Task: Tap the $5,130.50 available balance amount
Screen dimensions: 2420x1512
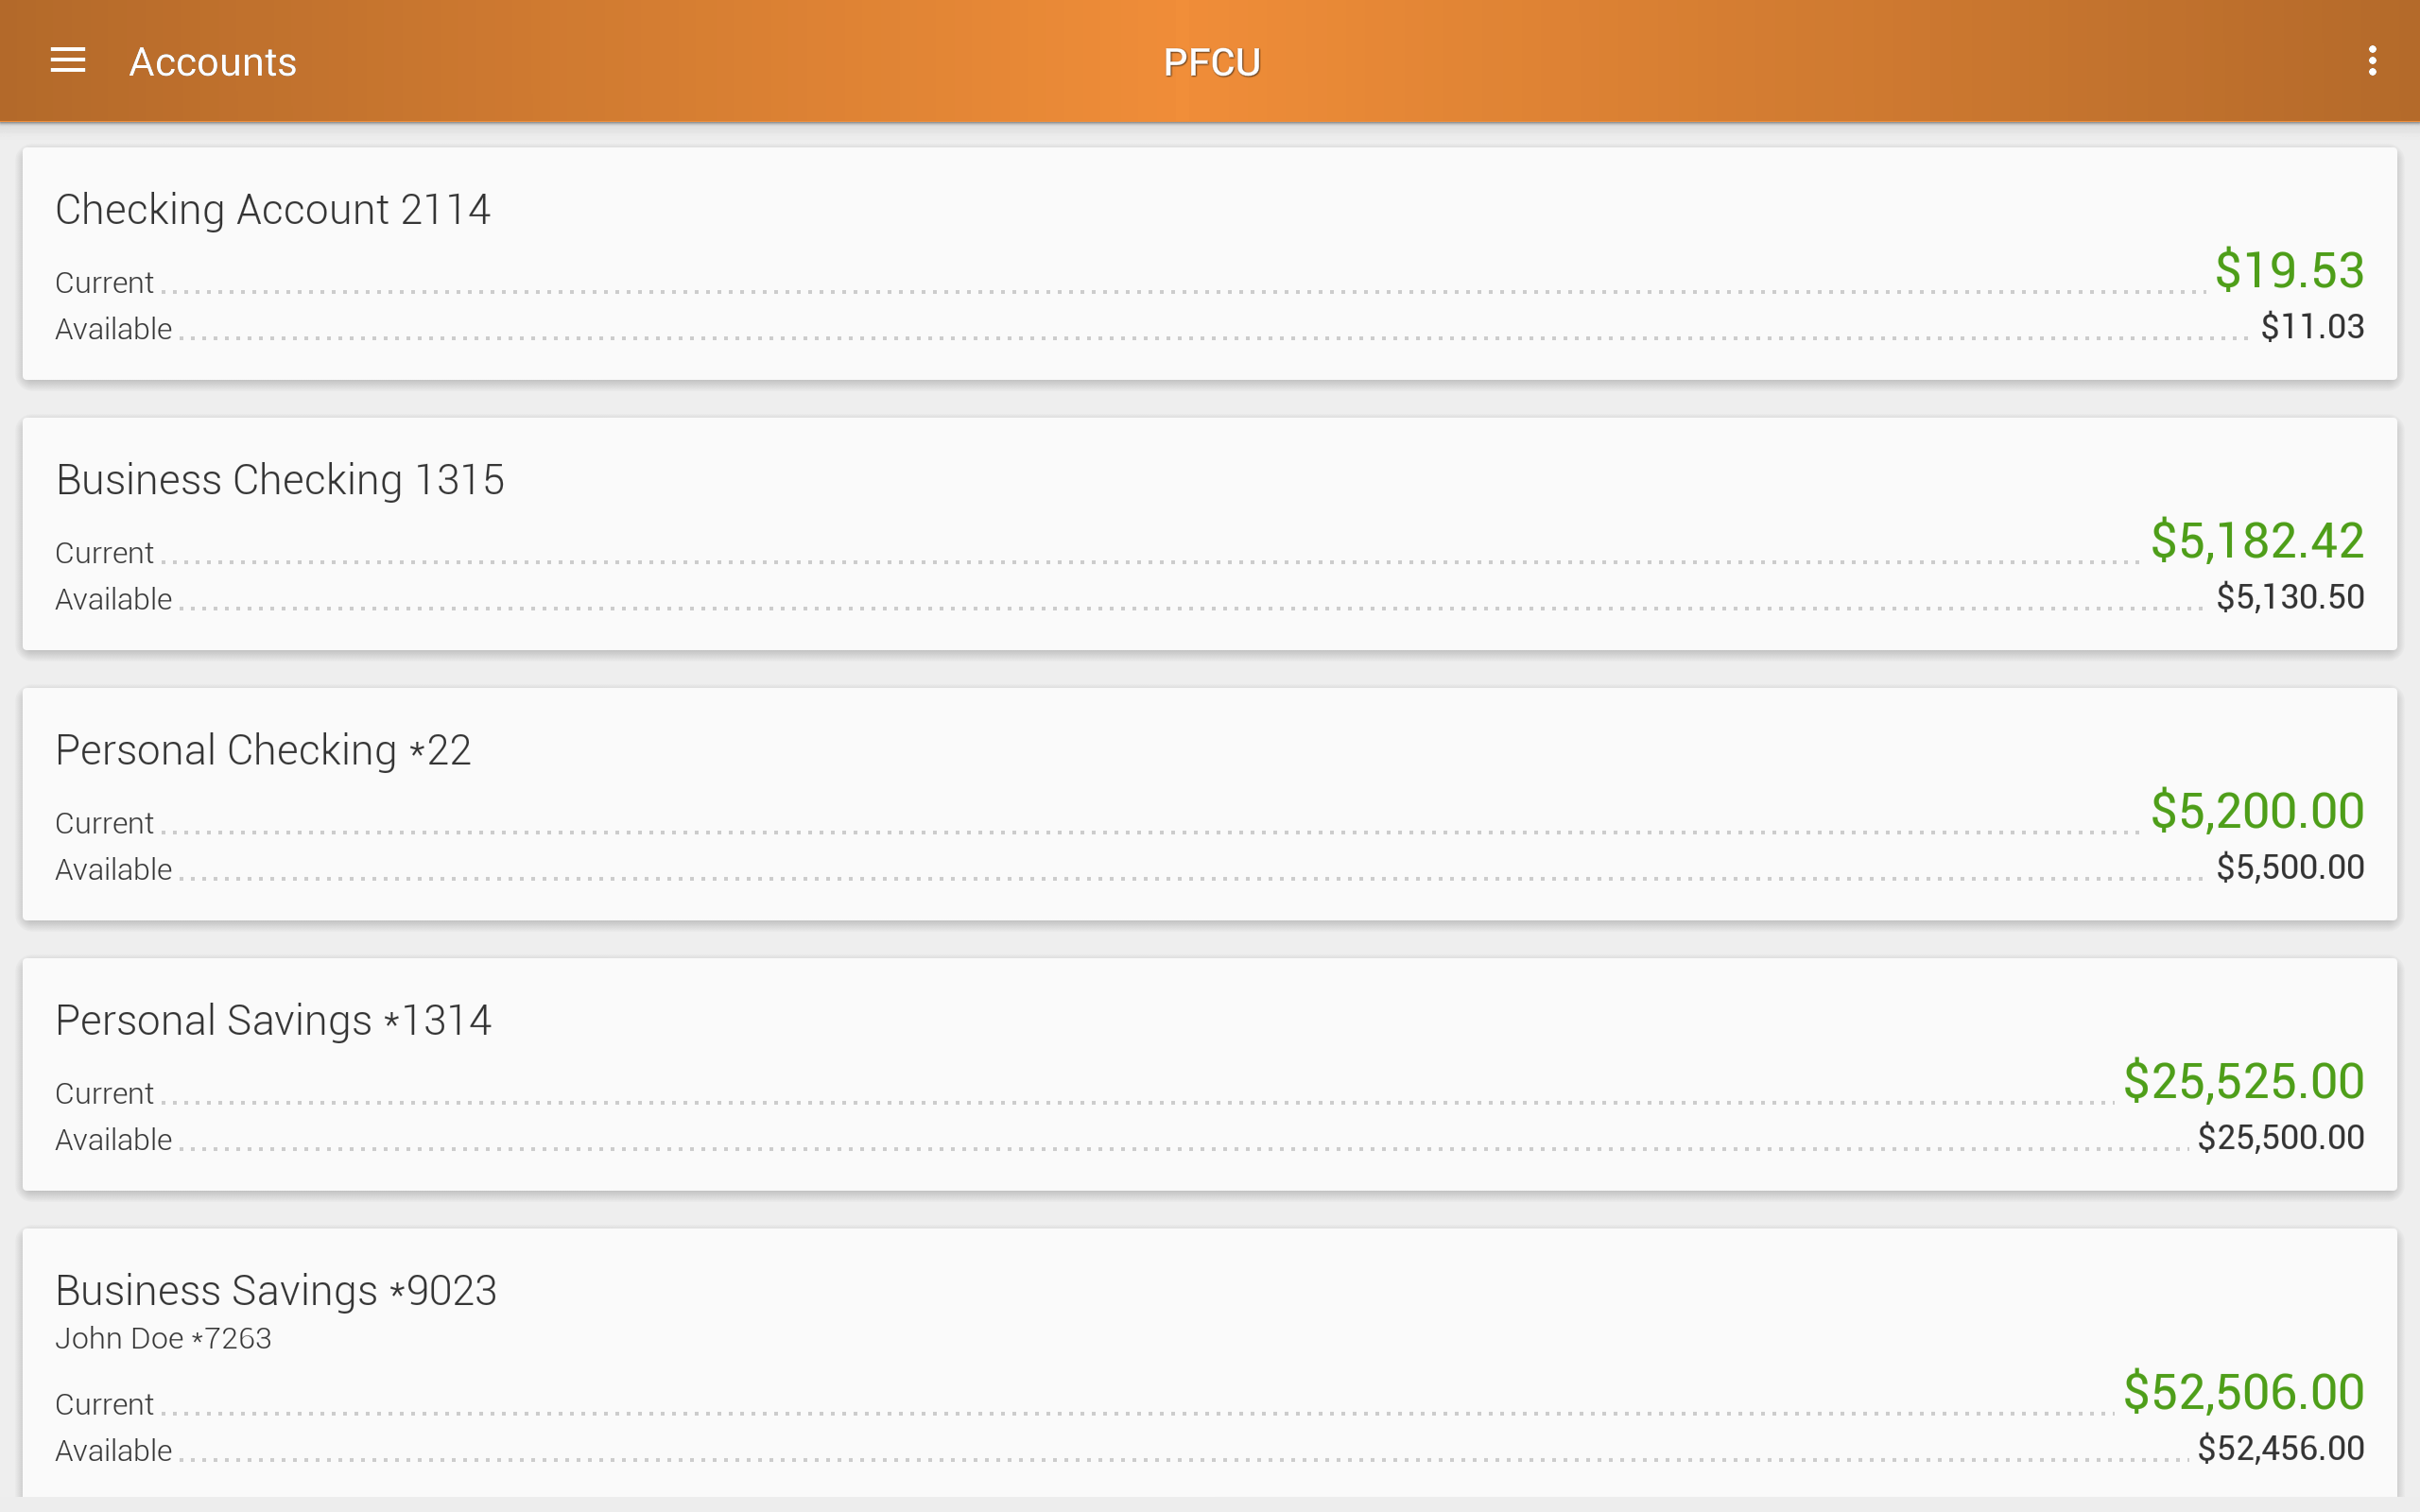Action: click(2290, 596)
